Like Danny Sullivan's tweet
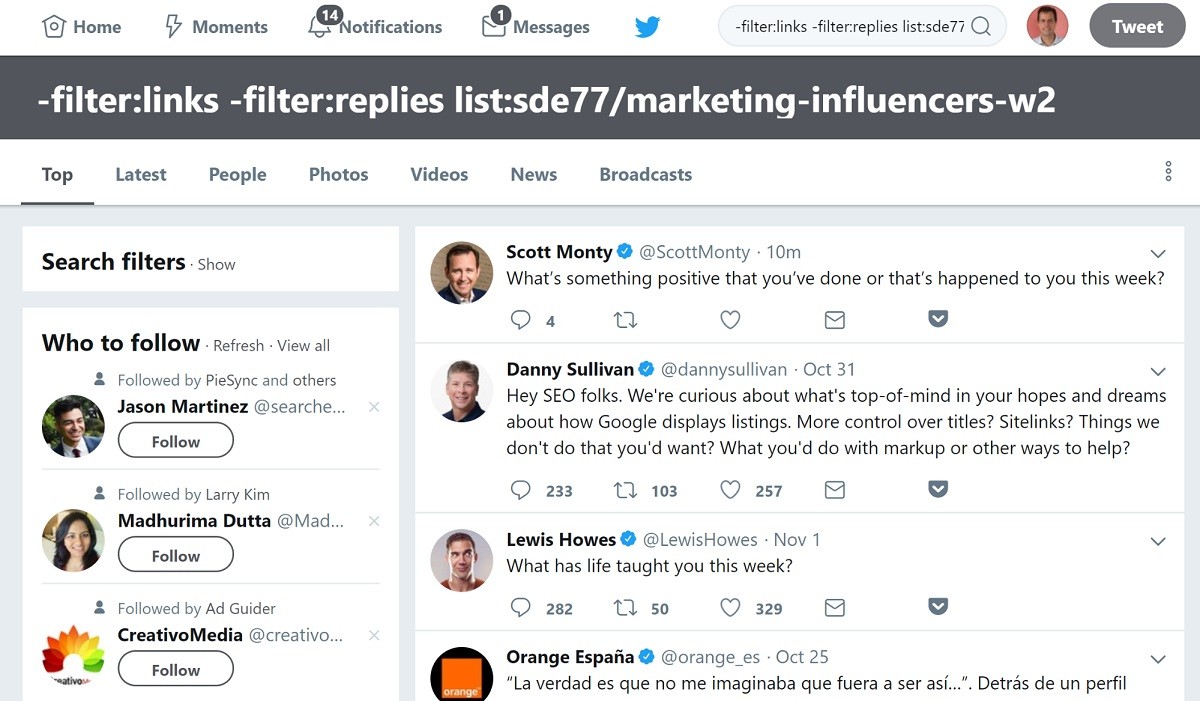Screen dimensions: 1200x701 pos(731,490)
